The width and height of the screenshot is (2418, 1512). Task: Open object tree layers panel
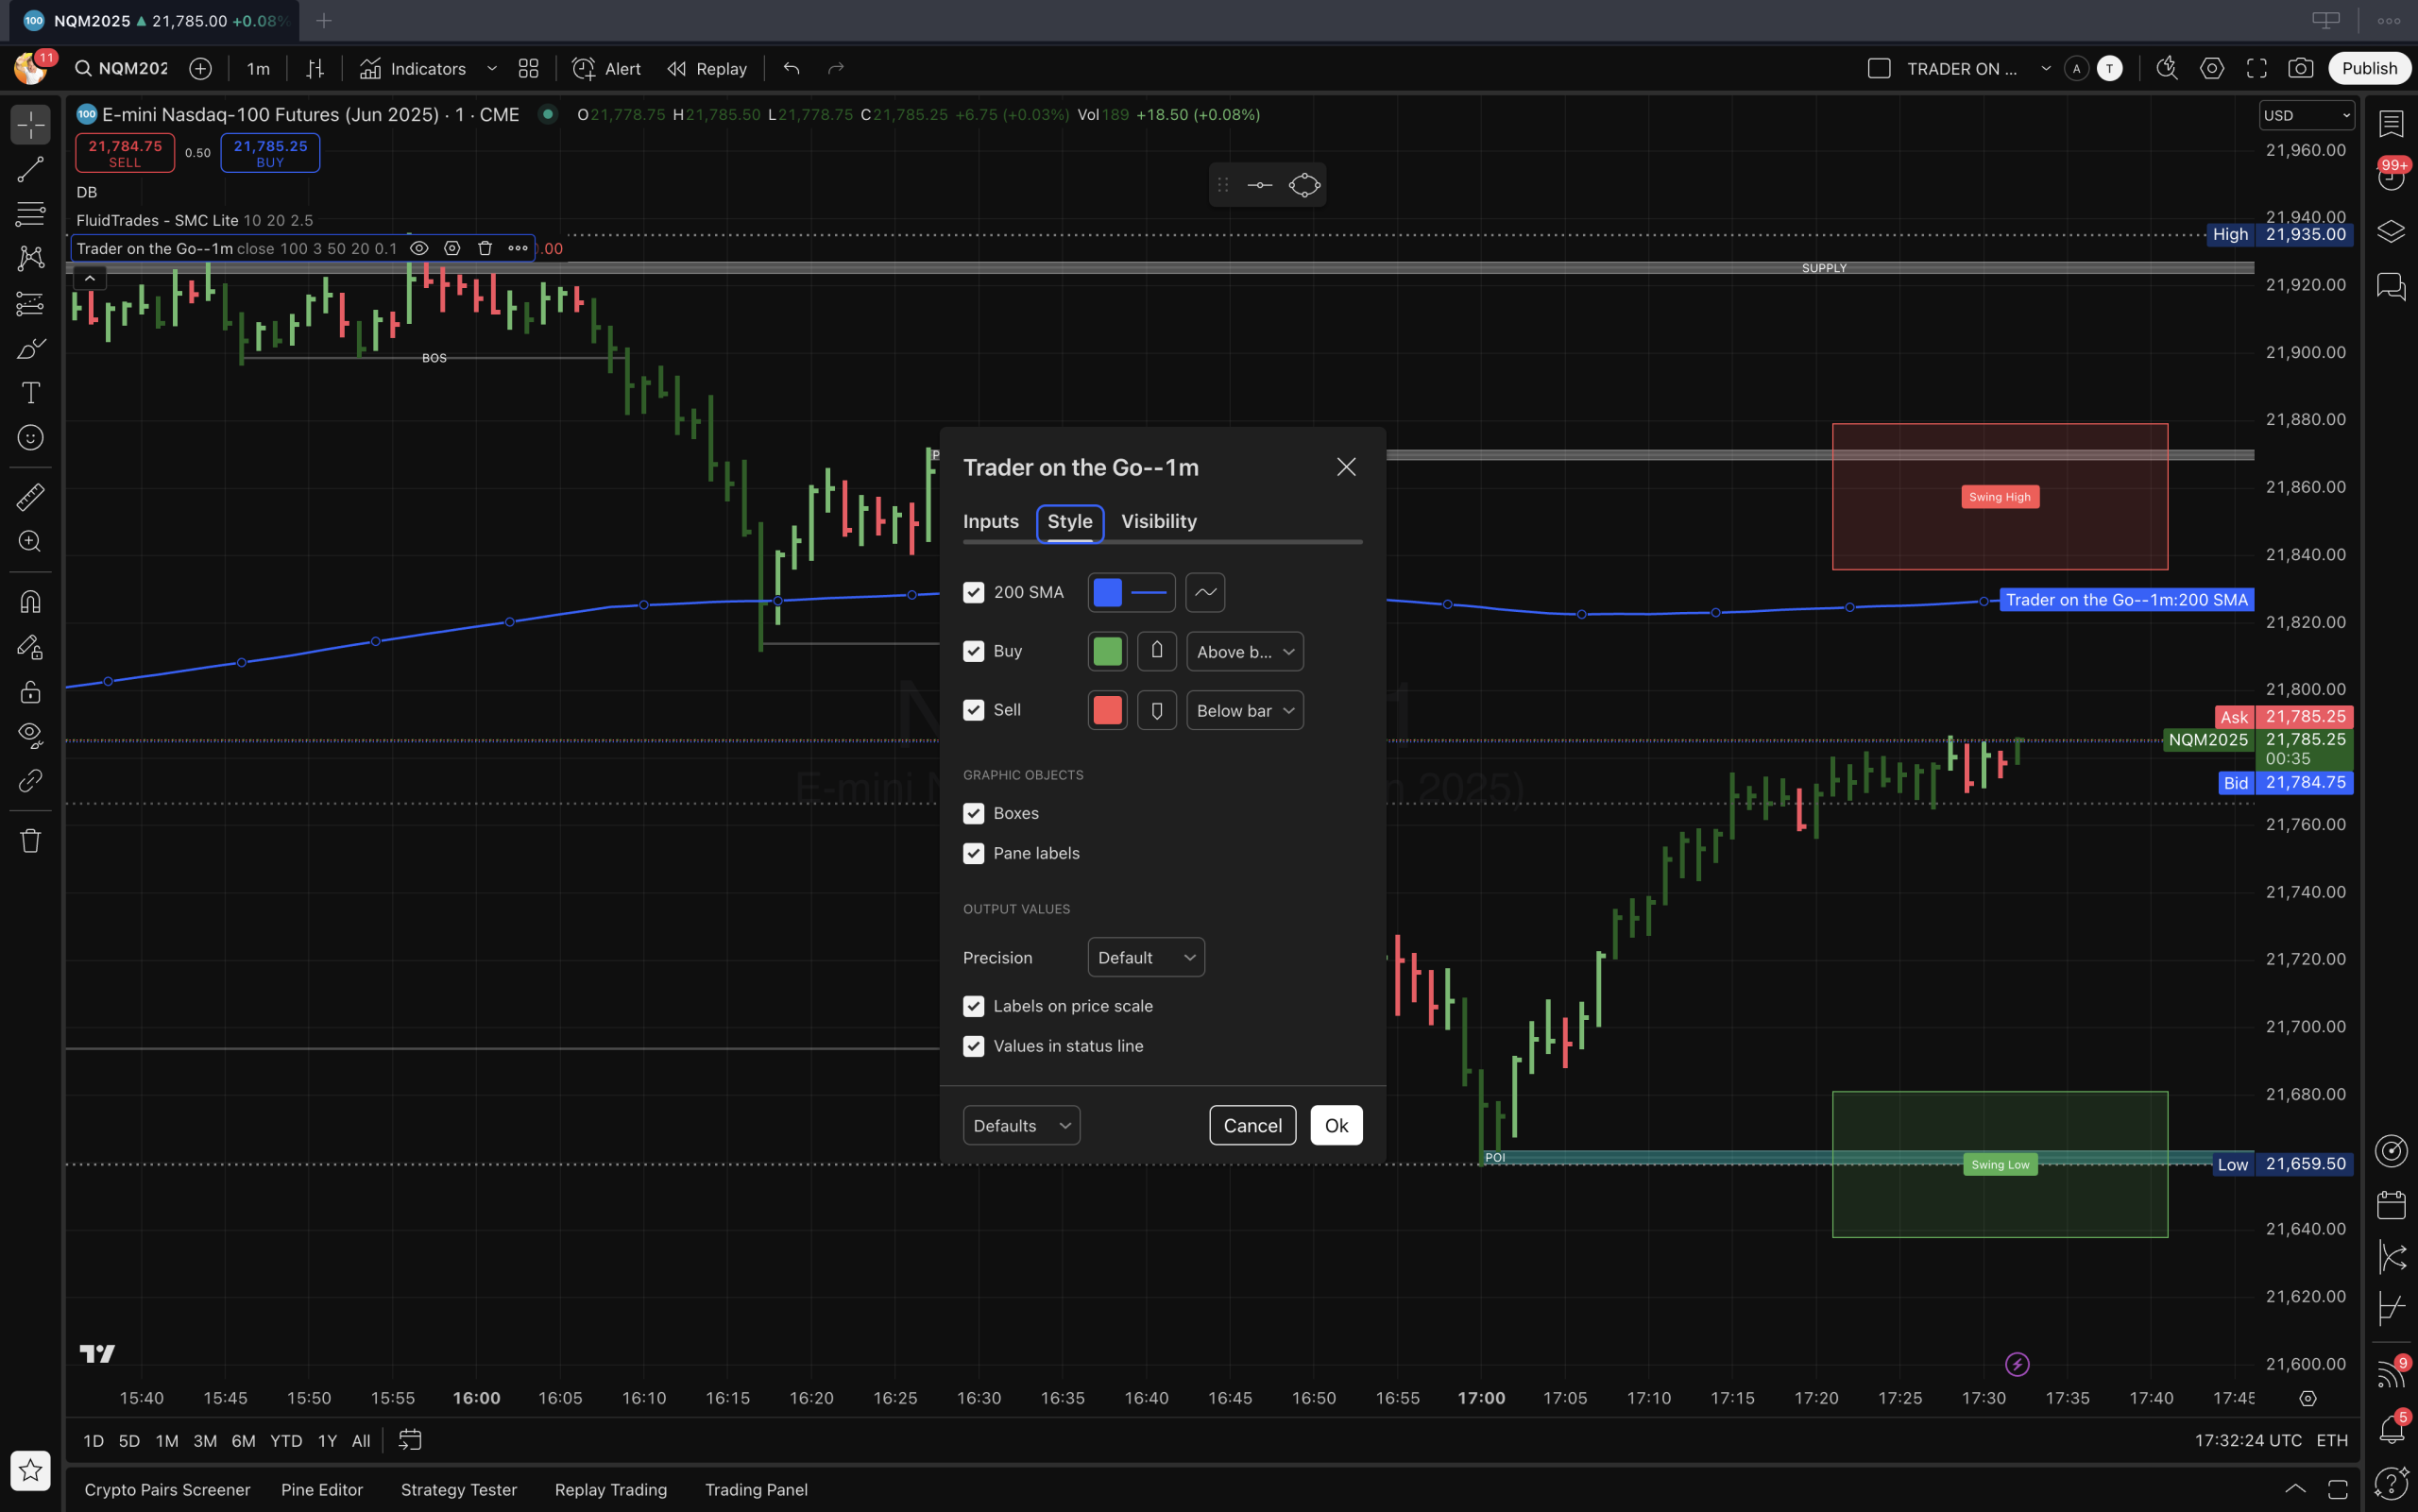[2391, 232]
